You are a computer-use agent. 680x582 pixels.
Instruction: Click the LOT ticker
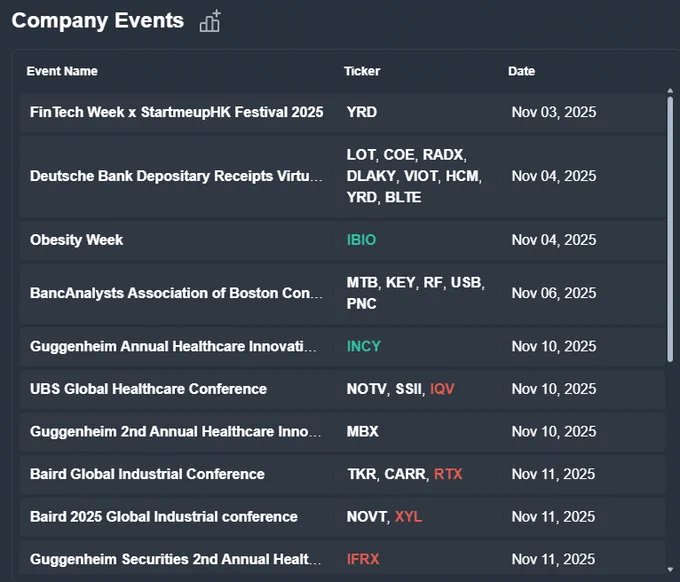click(361, 155)
